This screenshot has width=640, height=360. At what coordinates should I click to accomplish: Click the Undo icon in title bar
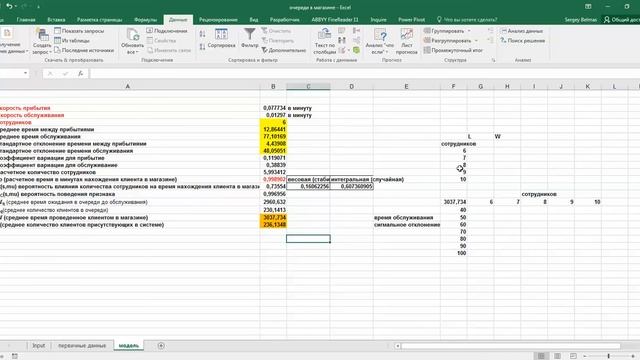(x=9, y=7)
